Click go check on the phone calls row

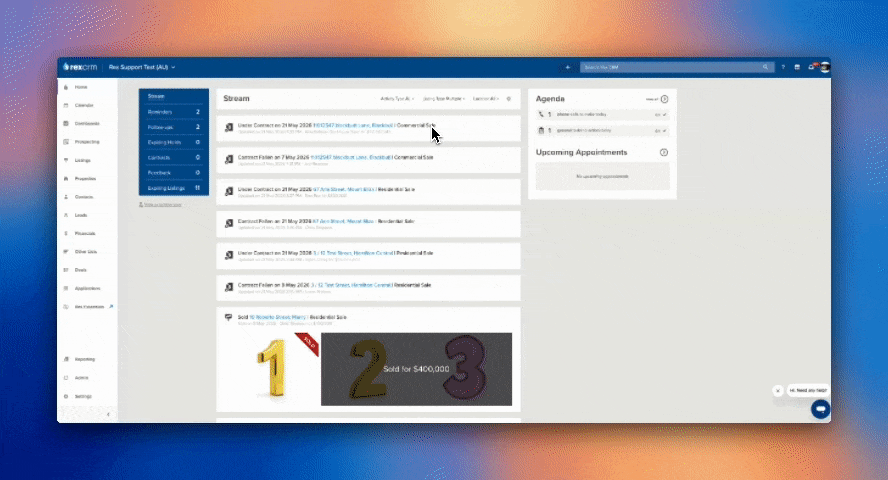[661, 115]
